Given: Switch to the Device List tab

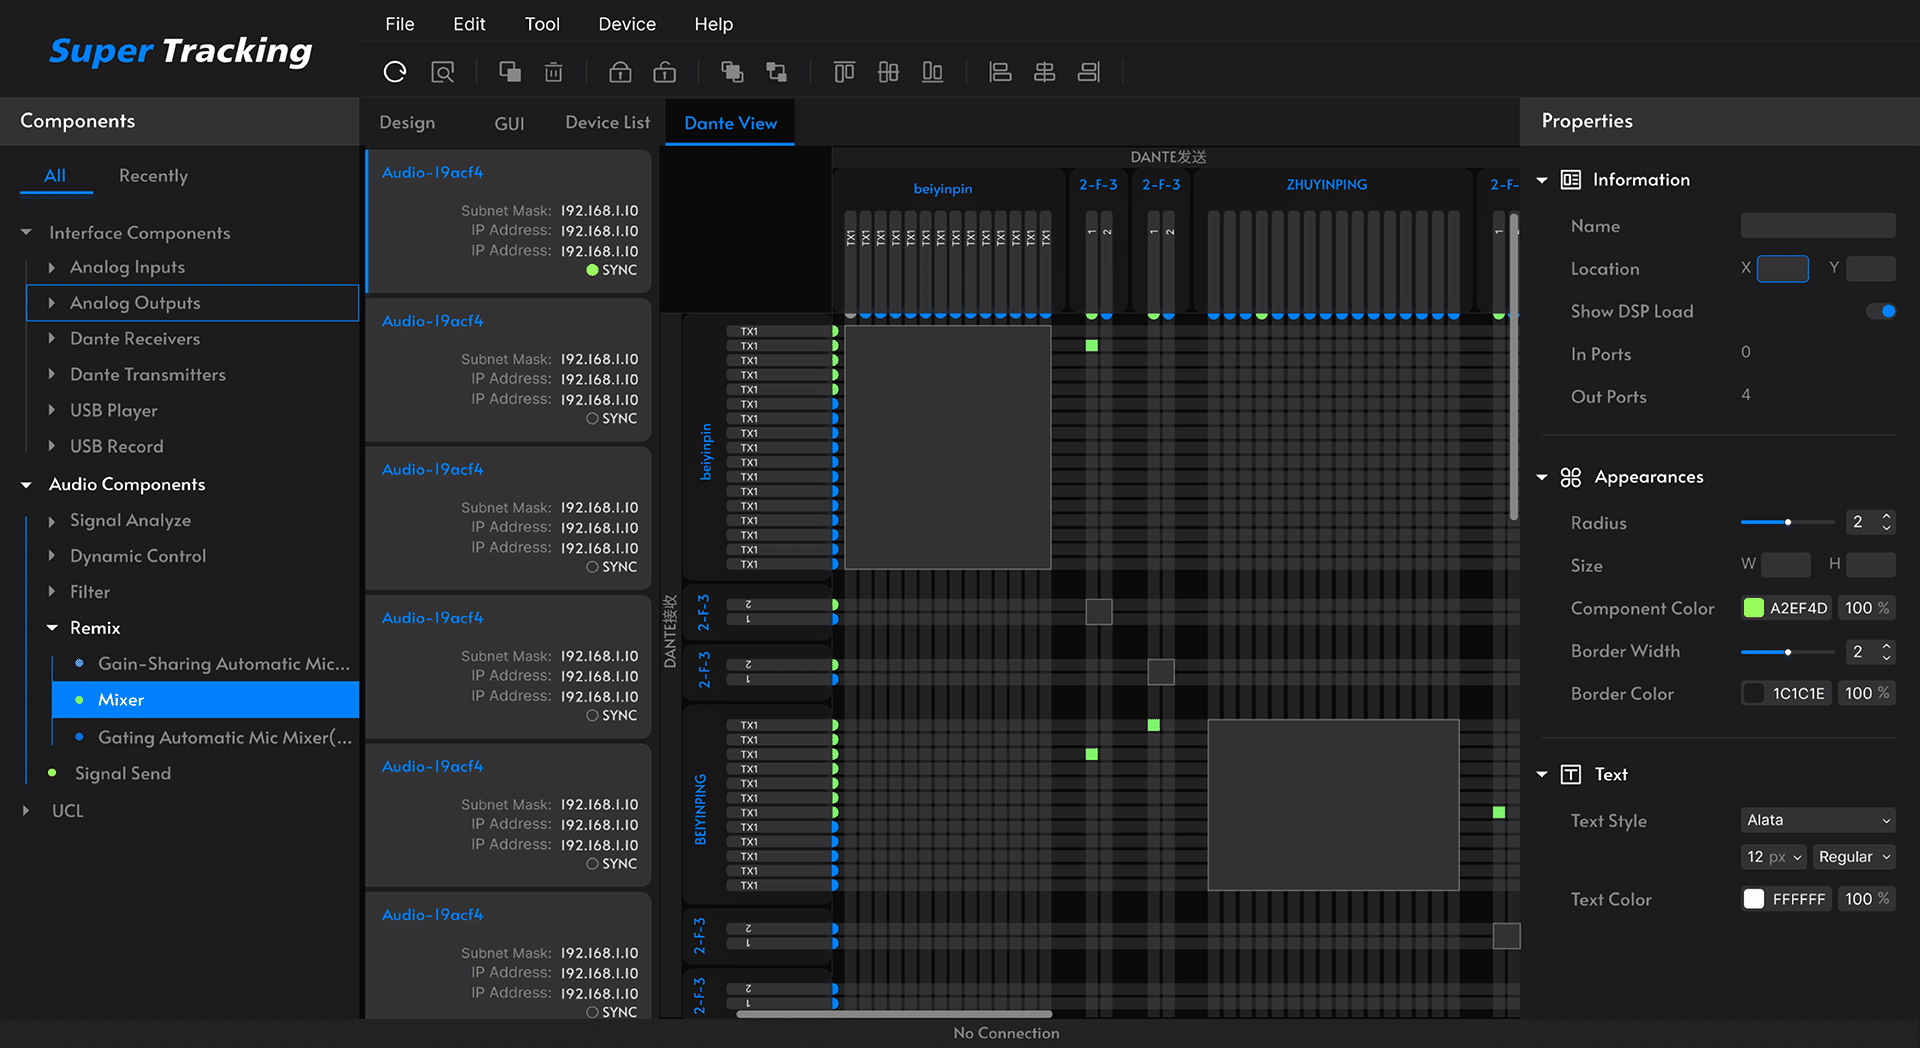Looking at the screenshot, I should click(x=607, y=122).
